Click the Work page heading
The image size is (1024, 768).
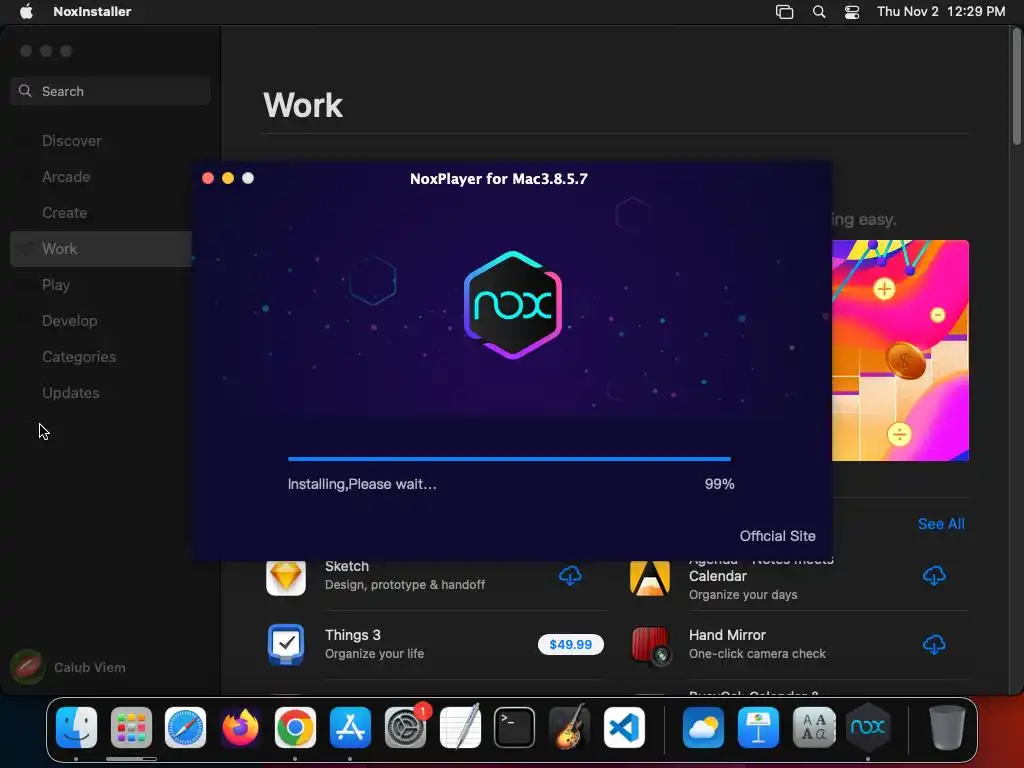303,105
